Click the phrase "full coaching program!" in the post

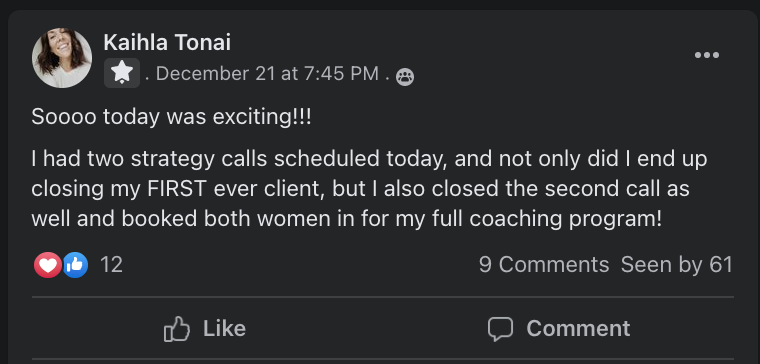click(x=551, y=219)
